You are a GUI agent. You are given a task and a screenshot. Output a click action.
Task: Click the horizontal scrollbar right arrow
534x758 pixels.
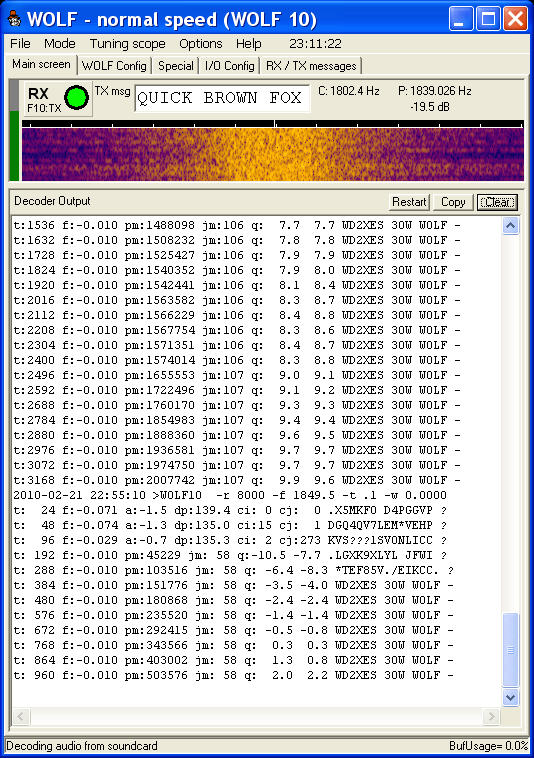coord(491,716)
